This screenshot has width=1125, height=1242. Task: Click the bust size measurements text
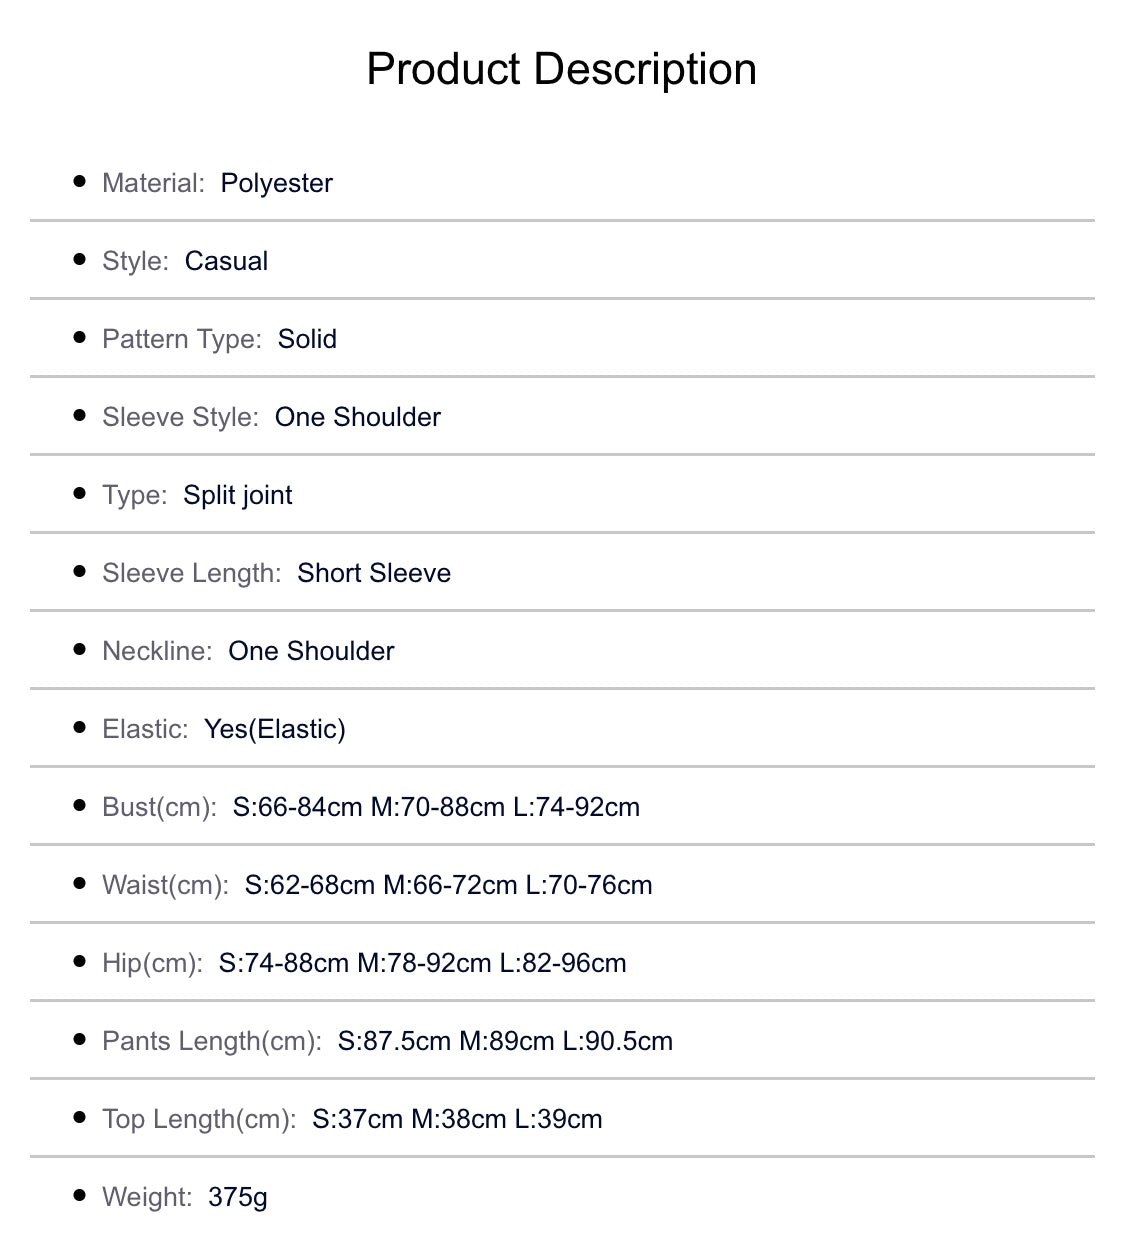[x=436, y=807]
